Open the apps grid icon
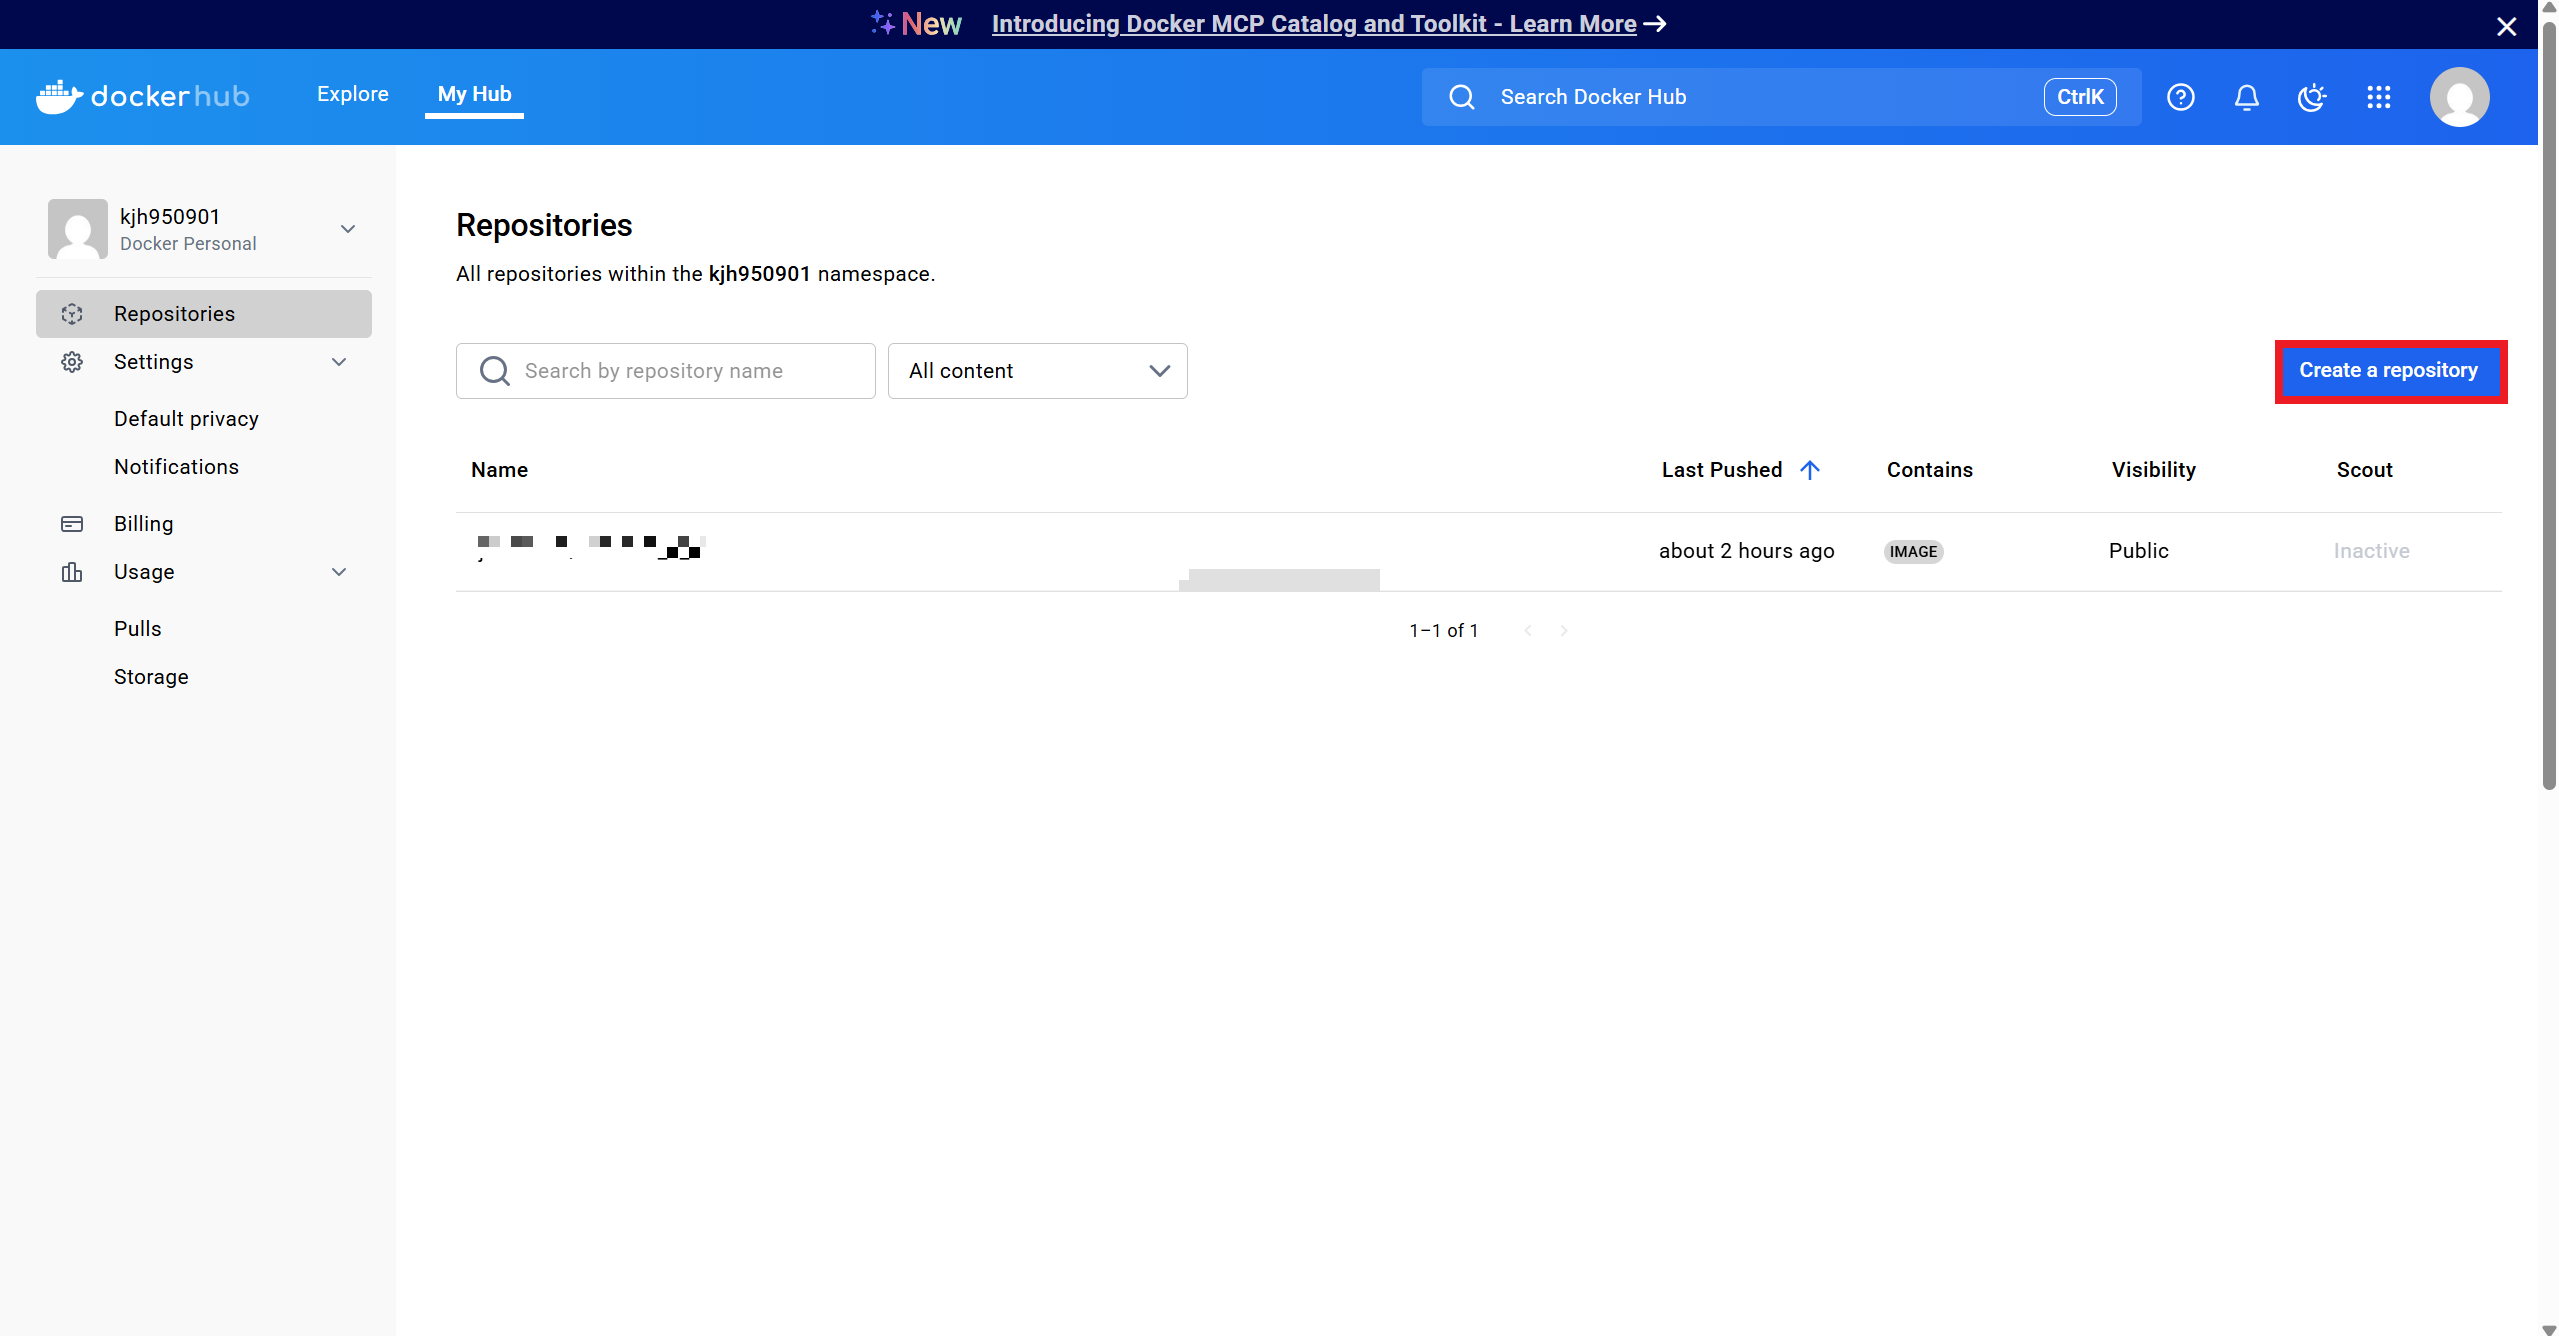This screenshot has width=2559, height=1336. point(2379,97)
